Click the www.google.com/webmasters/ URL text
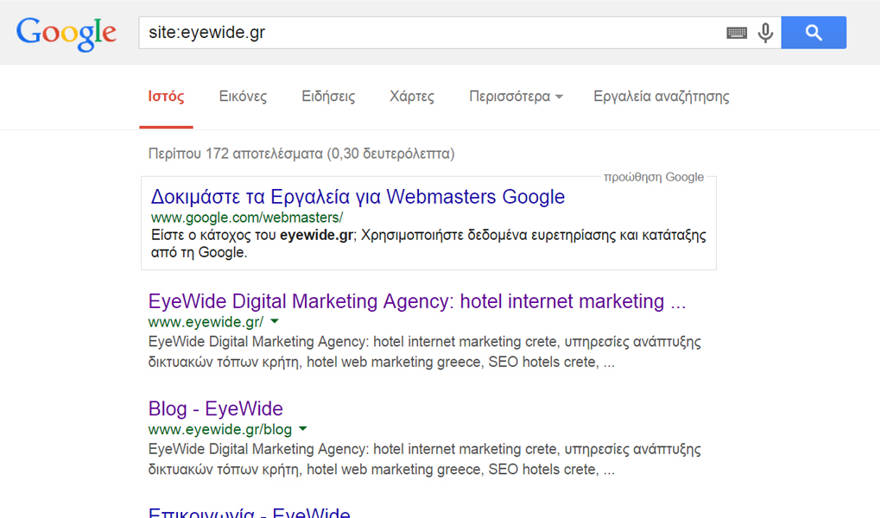 [247, 217]
